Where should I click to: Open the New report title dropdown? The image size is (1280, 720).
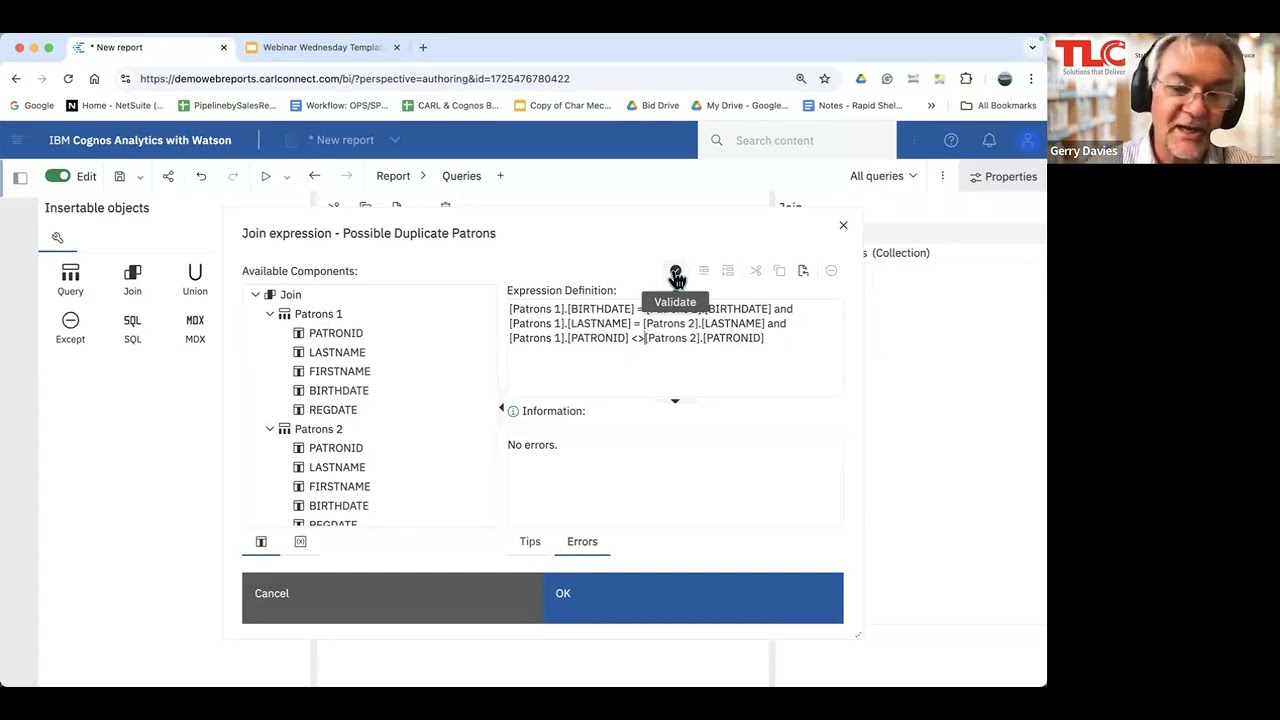pos(395,140)
